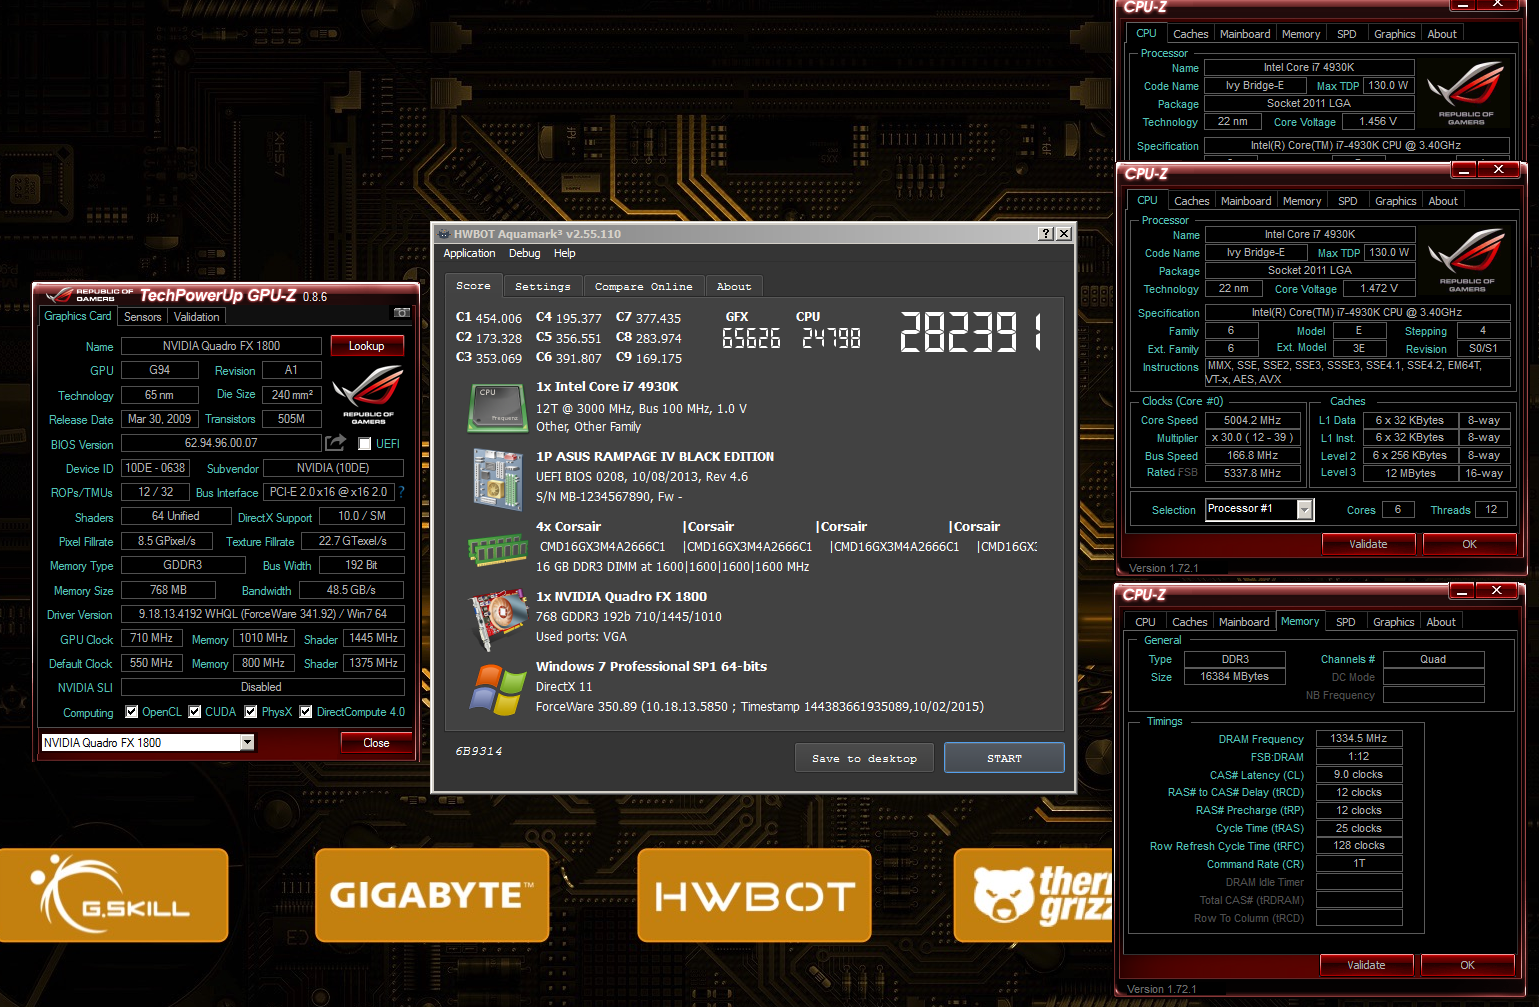
Task: Click the START button in Aquamark
Action: (1004, 758)
